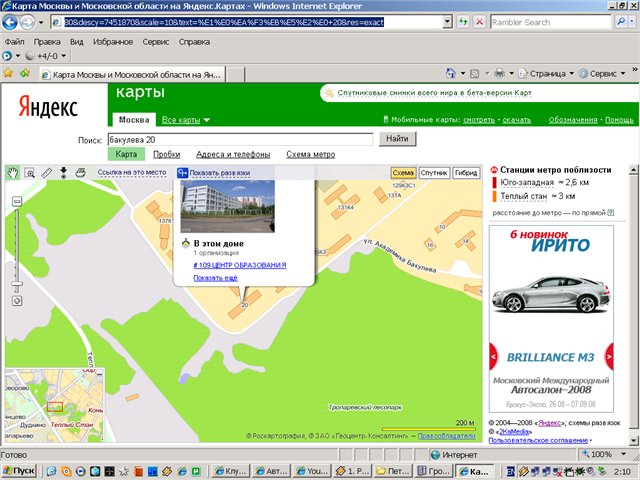Click the address bar page icon
This screenshot has width=640, height=480.
click(56, 22)
